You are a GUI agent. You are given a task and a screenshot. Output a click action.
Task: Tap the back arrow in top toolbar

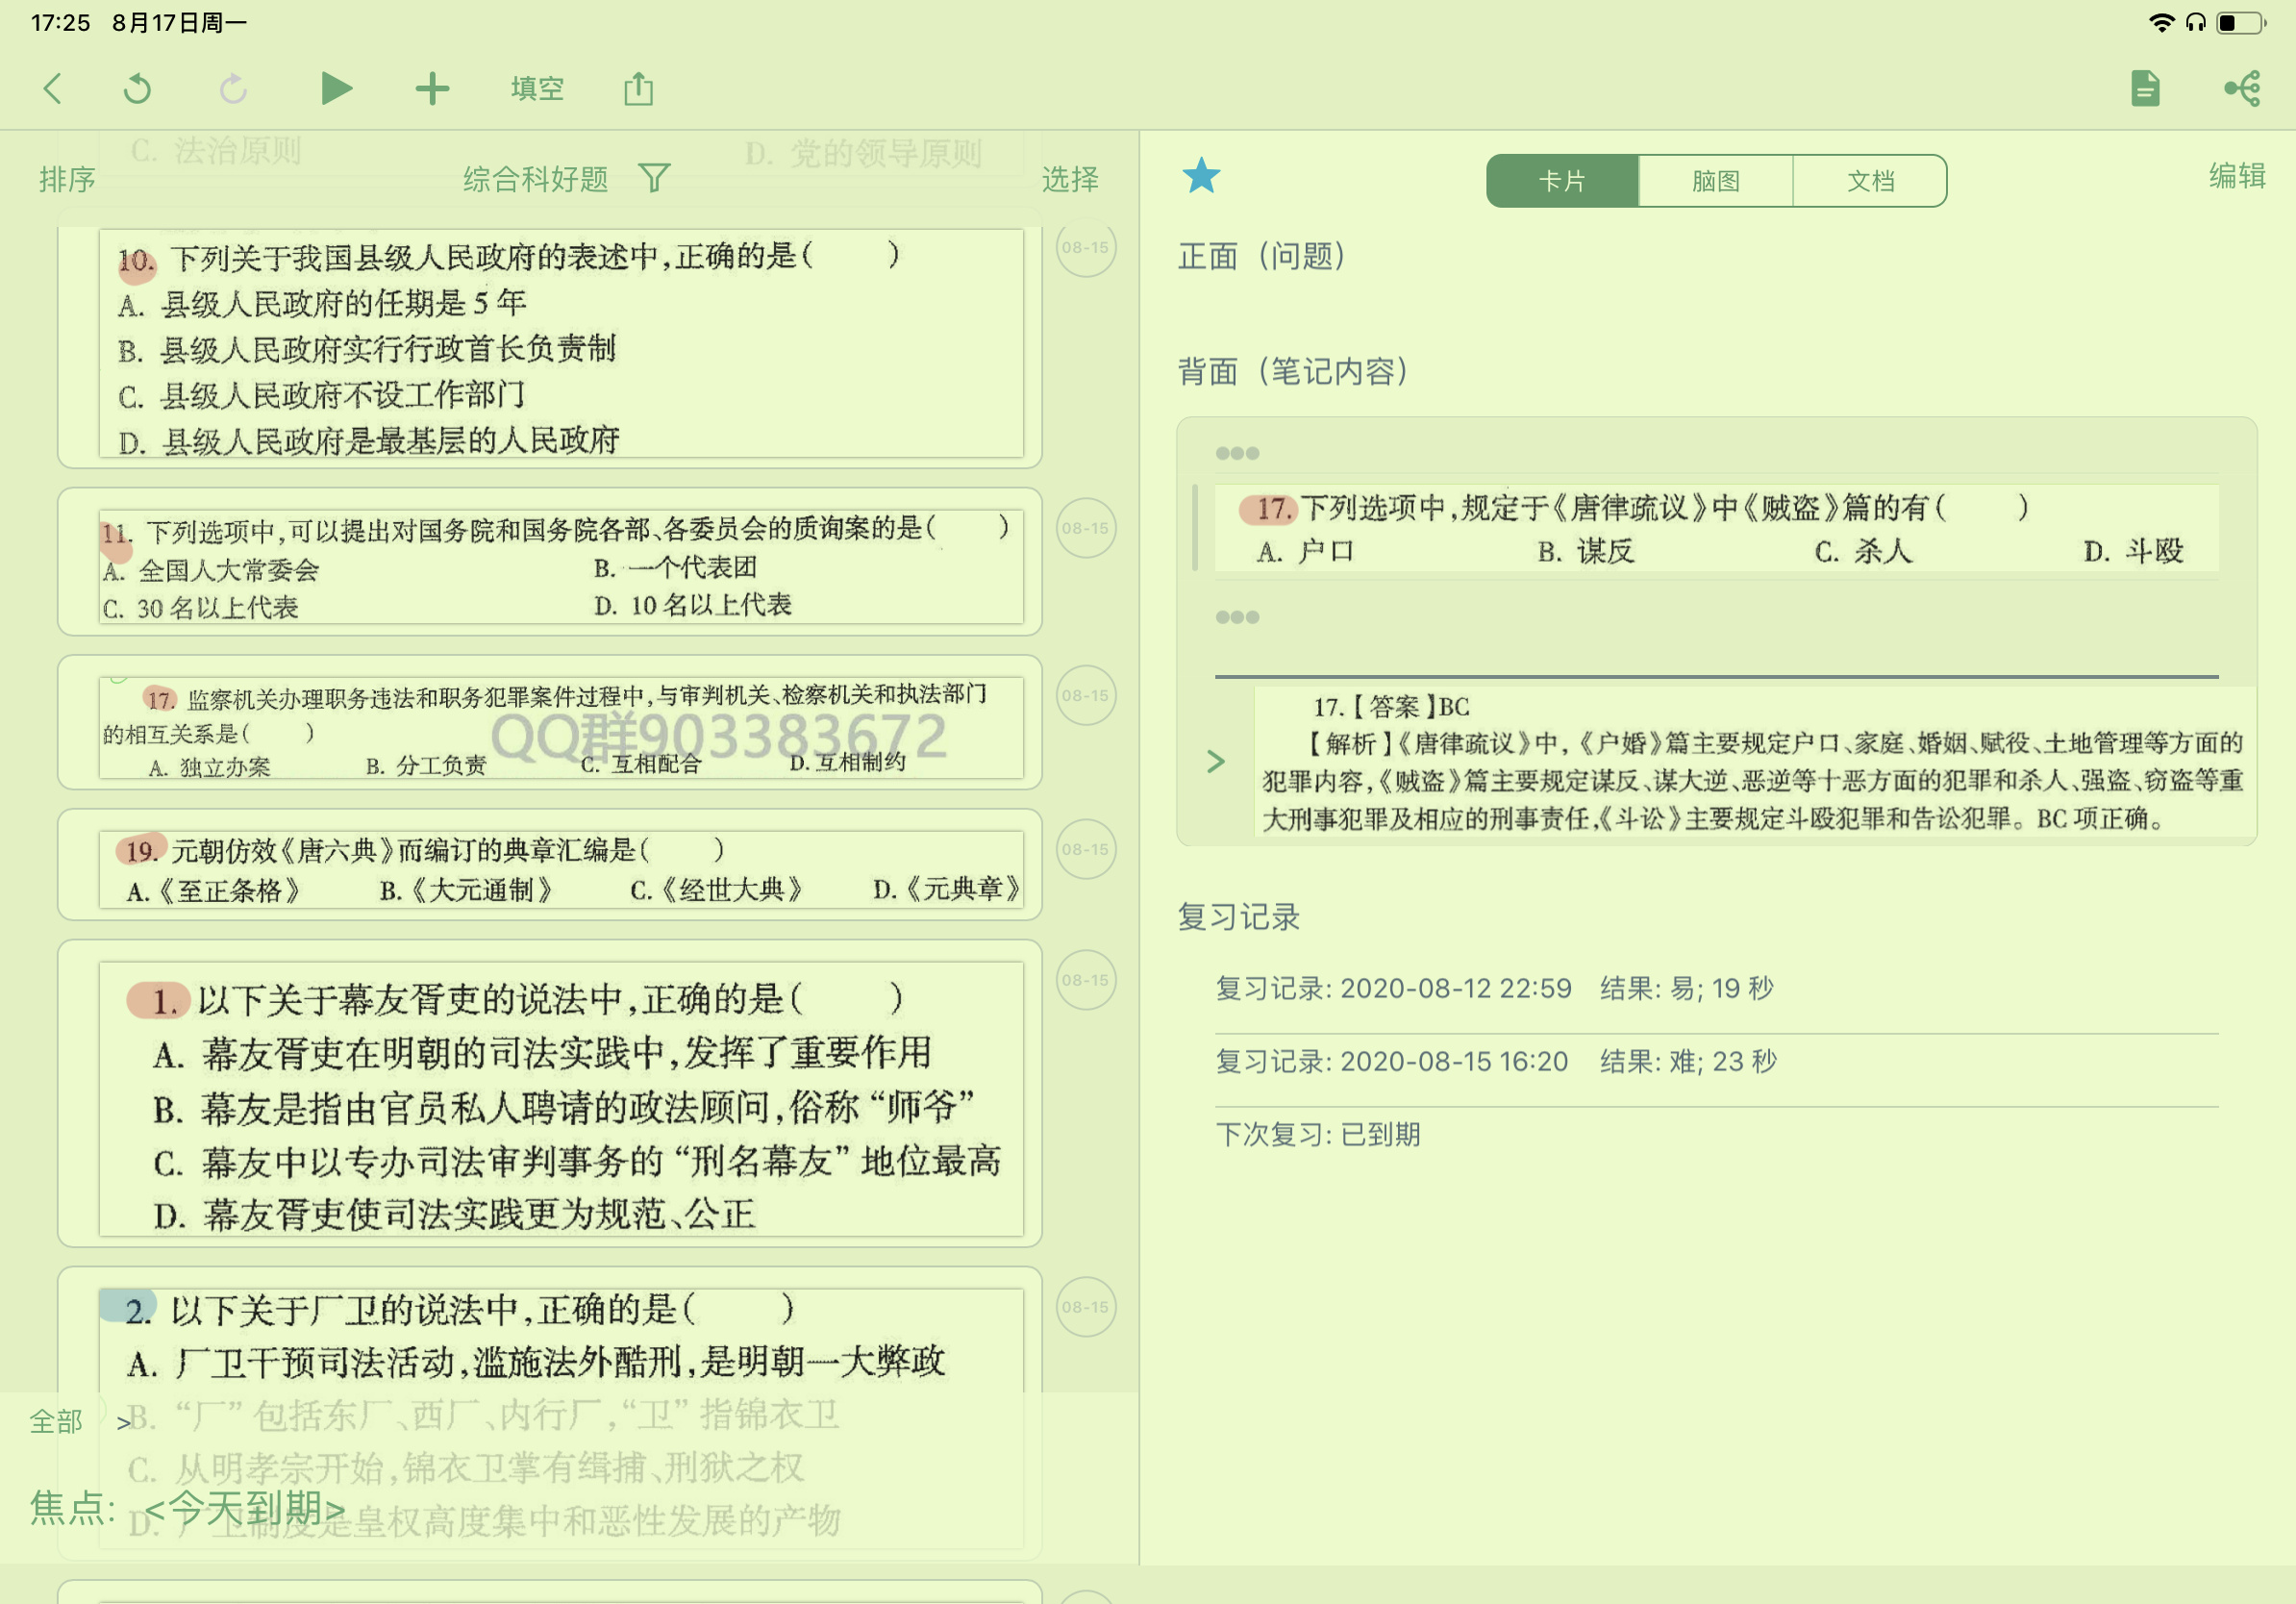[53, 89]
